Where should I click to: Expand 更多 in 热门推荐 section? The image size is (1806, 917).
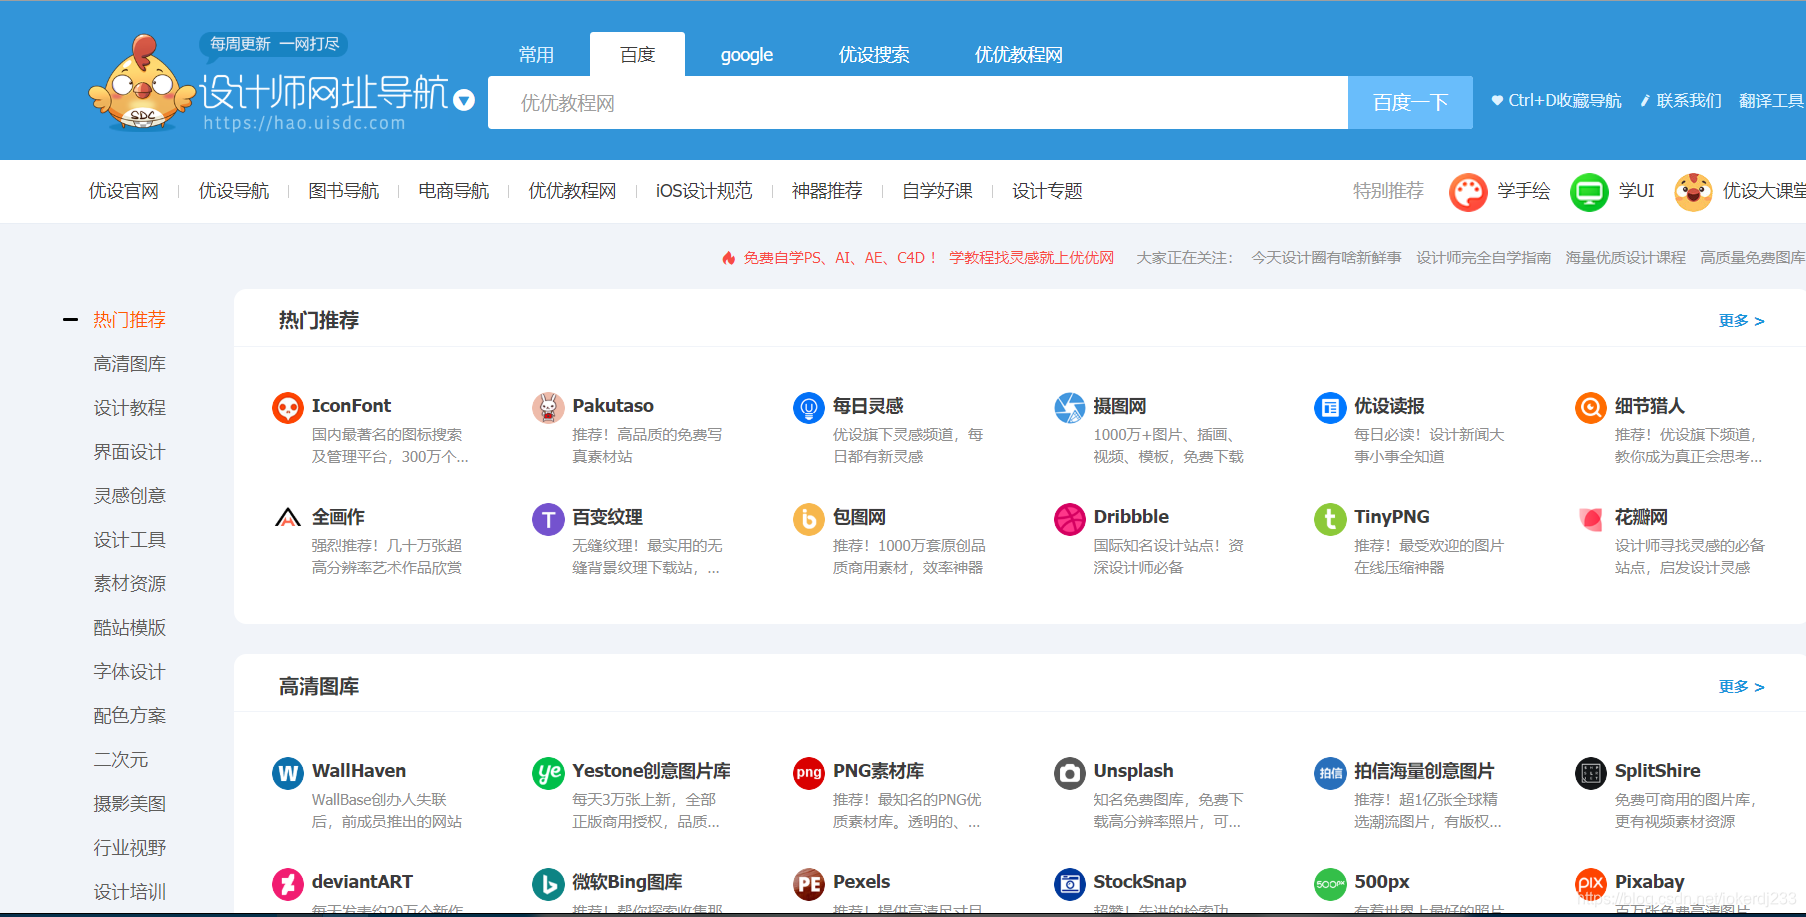1741,321
